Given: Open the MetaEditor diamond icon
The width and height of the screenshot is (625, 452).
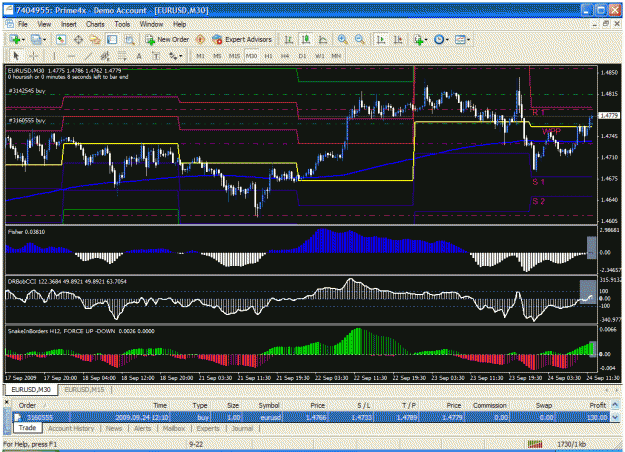Looking at the screenshot, I should pyautogui.click(x=200, y=39).
